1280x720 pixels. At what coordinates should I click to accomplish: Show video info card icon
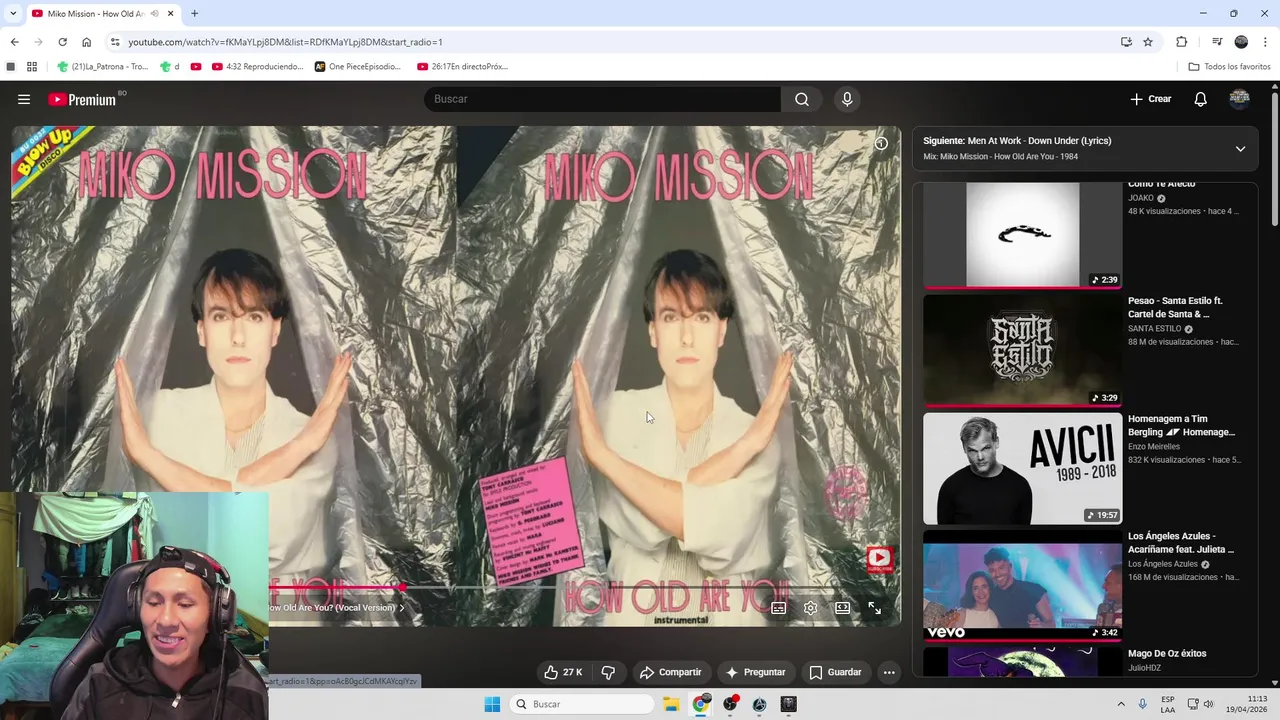point(881,143)
